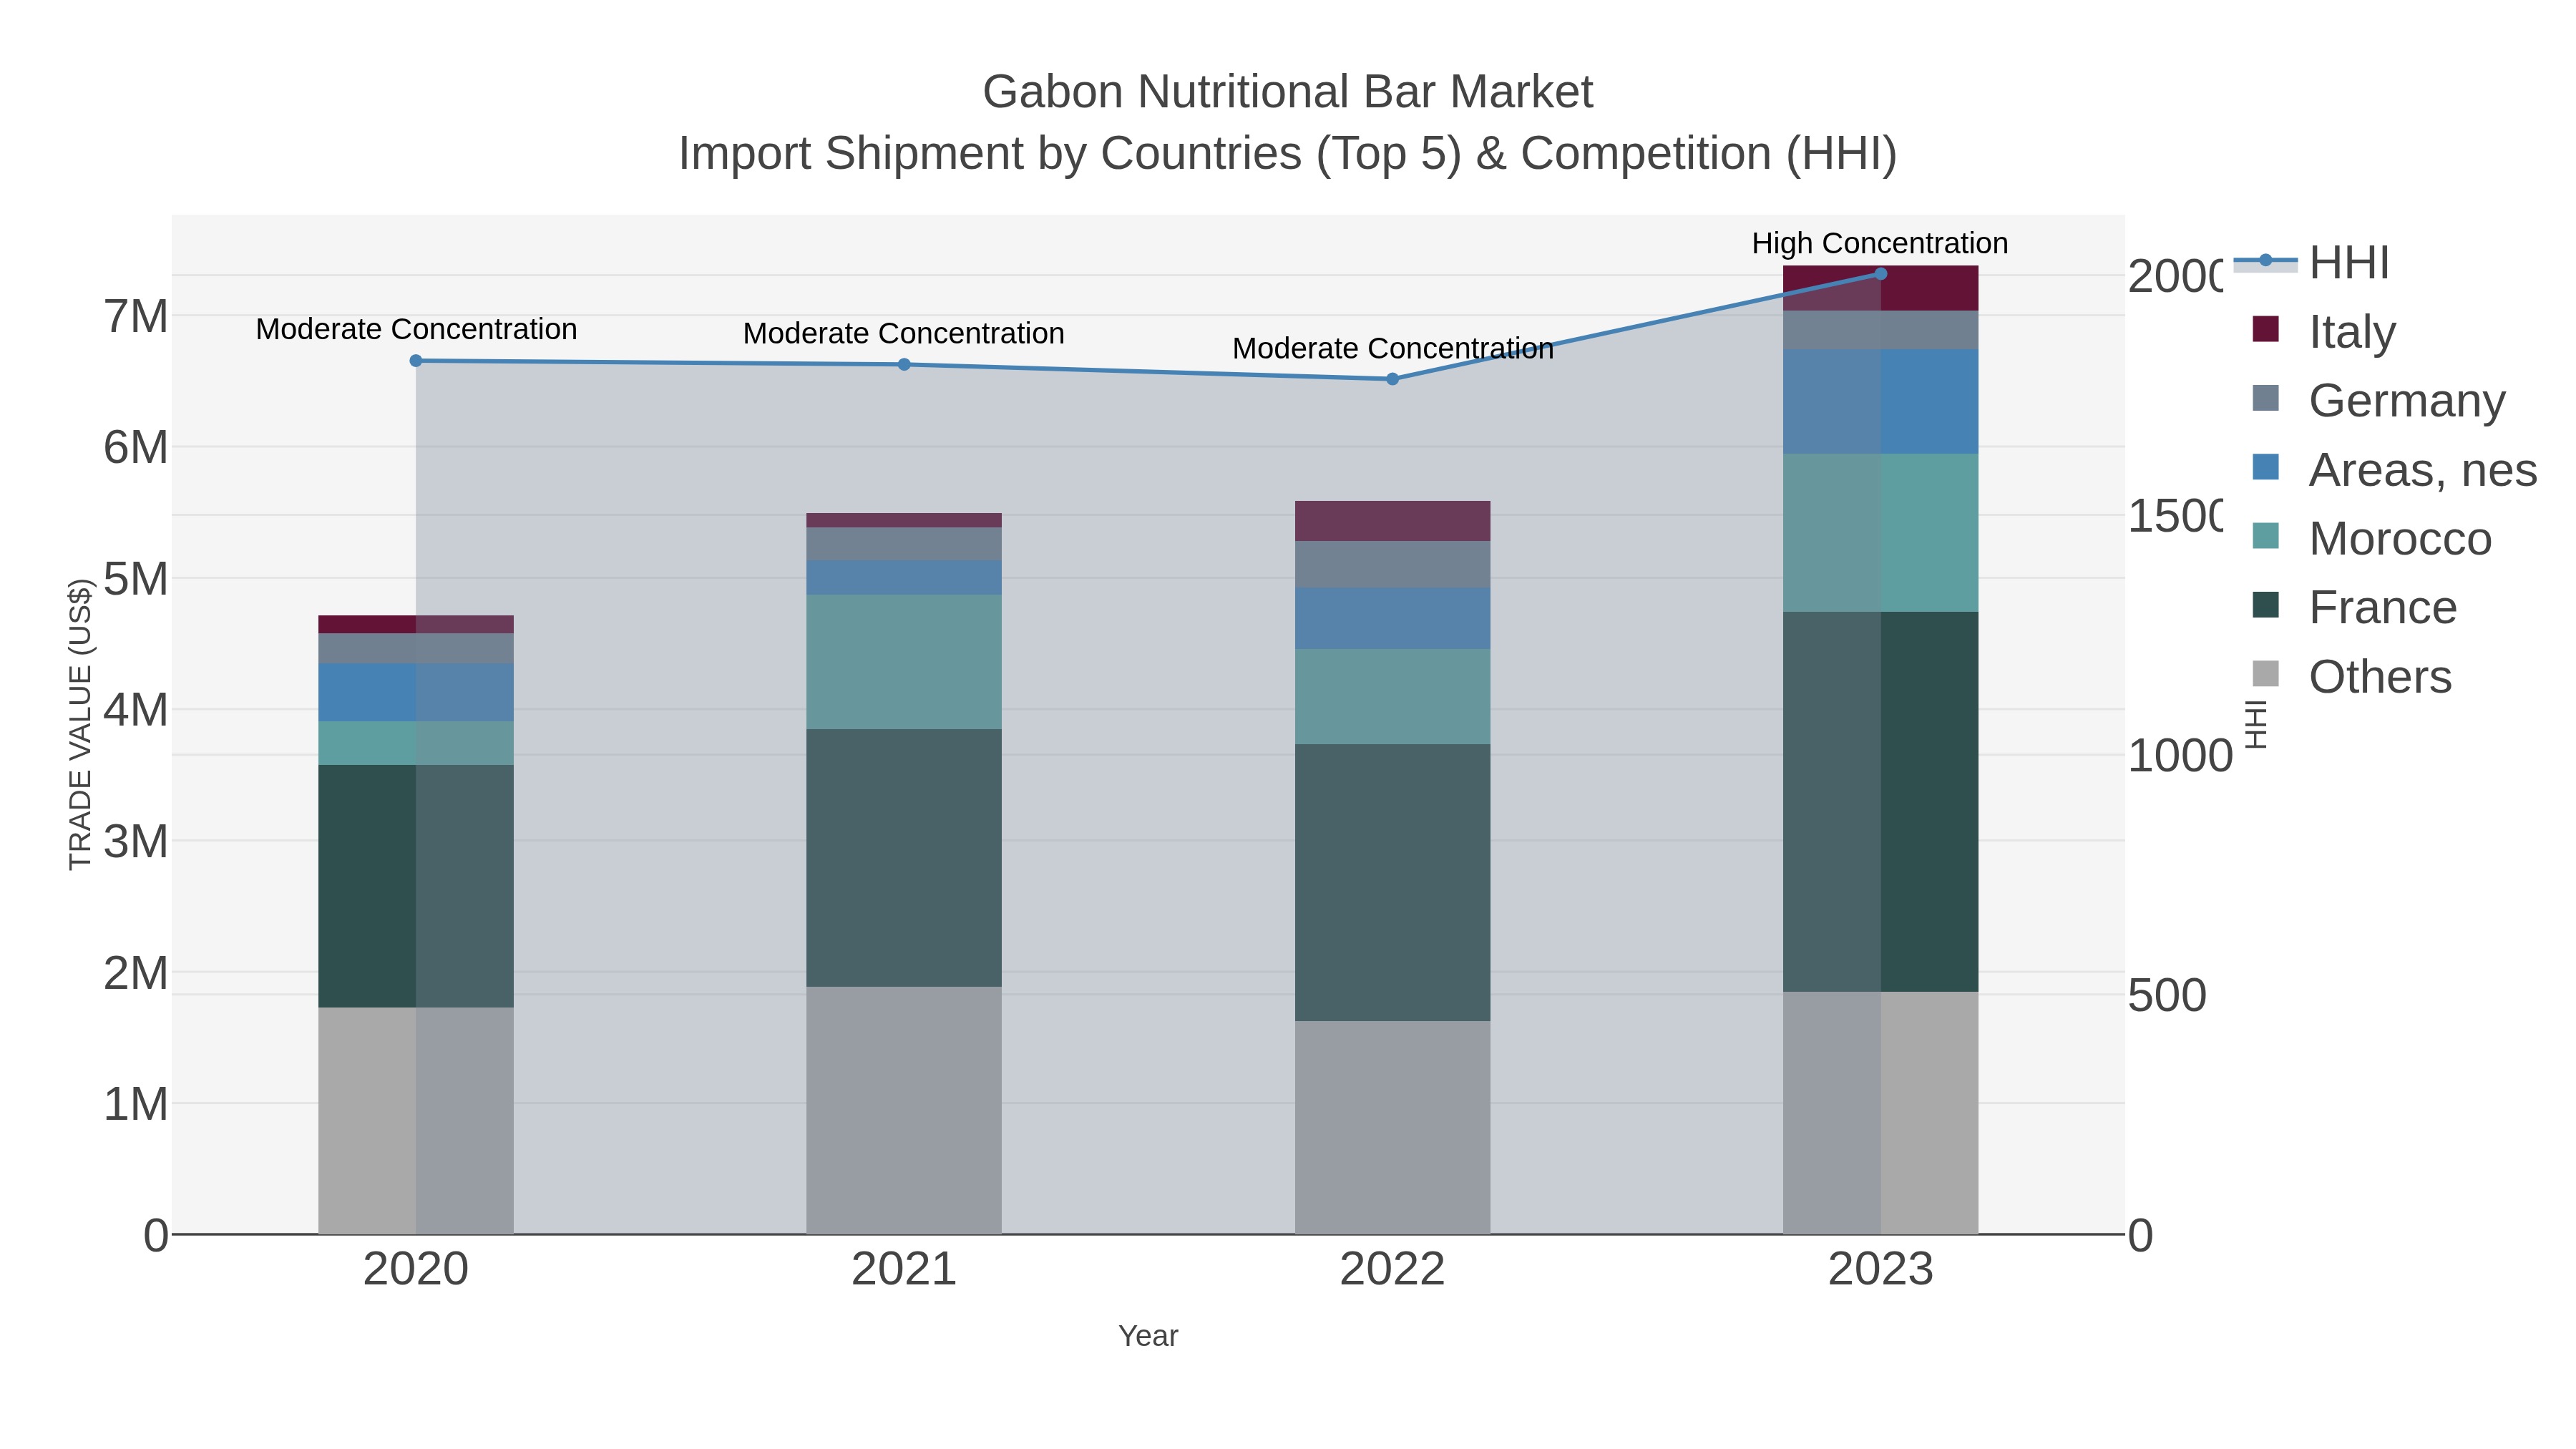The height and width of the screenshot is (1449, 2576).
Task: Click the 2020 x-axis tick label
Action: point(416,1270)
